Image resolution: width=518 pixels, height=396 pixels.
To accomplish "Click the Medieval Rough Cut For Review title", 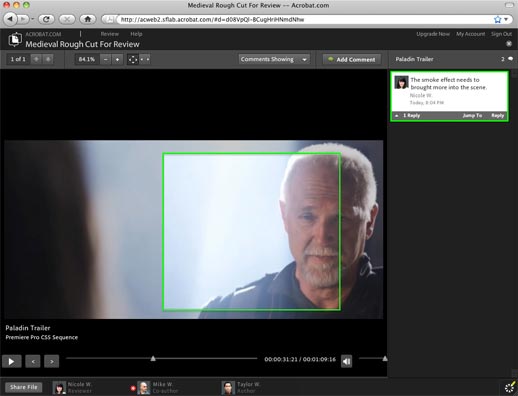I will pos(82,44).
